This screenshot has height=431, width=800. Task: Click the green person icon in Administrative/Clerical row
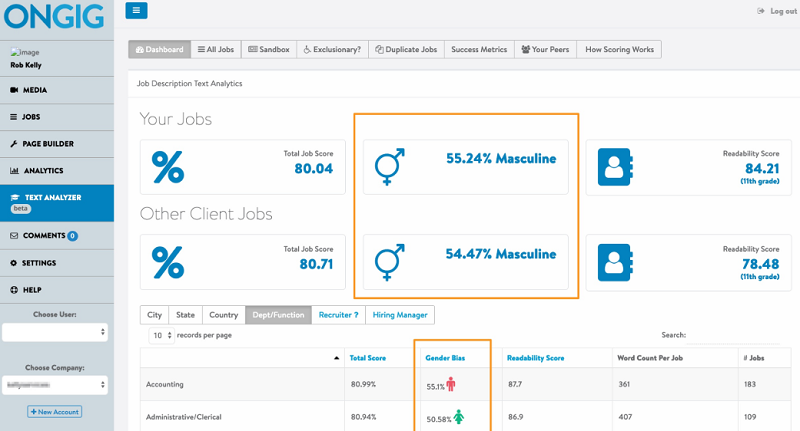(x=459, y=416)
